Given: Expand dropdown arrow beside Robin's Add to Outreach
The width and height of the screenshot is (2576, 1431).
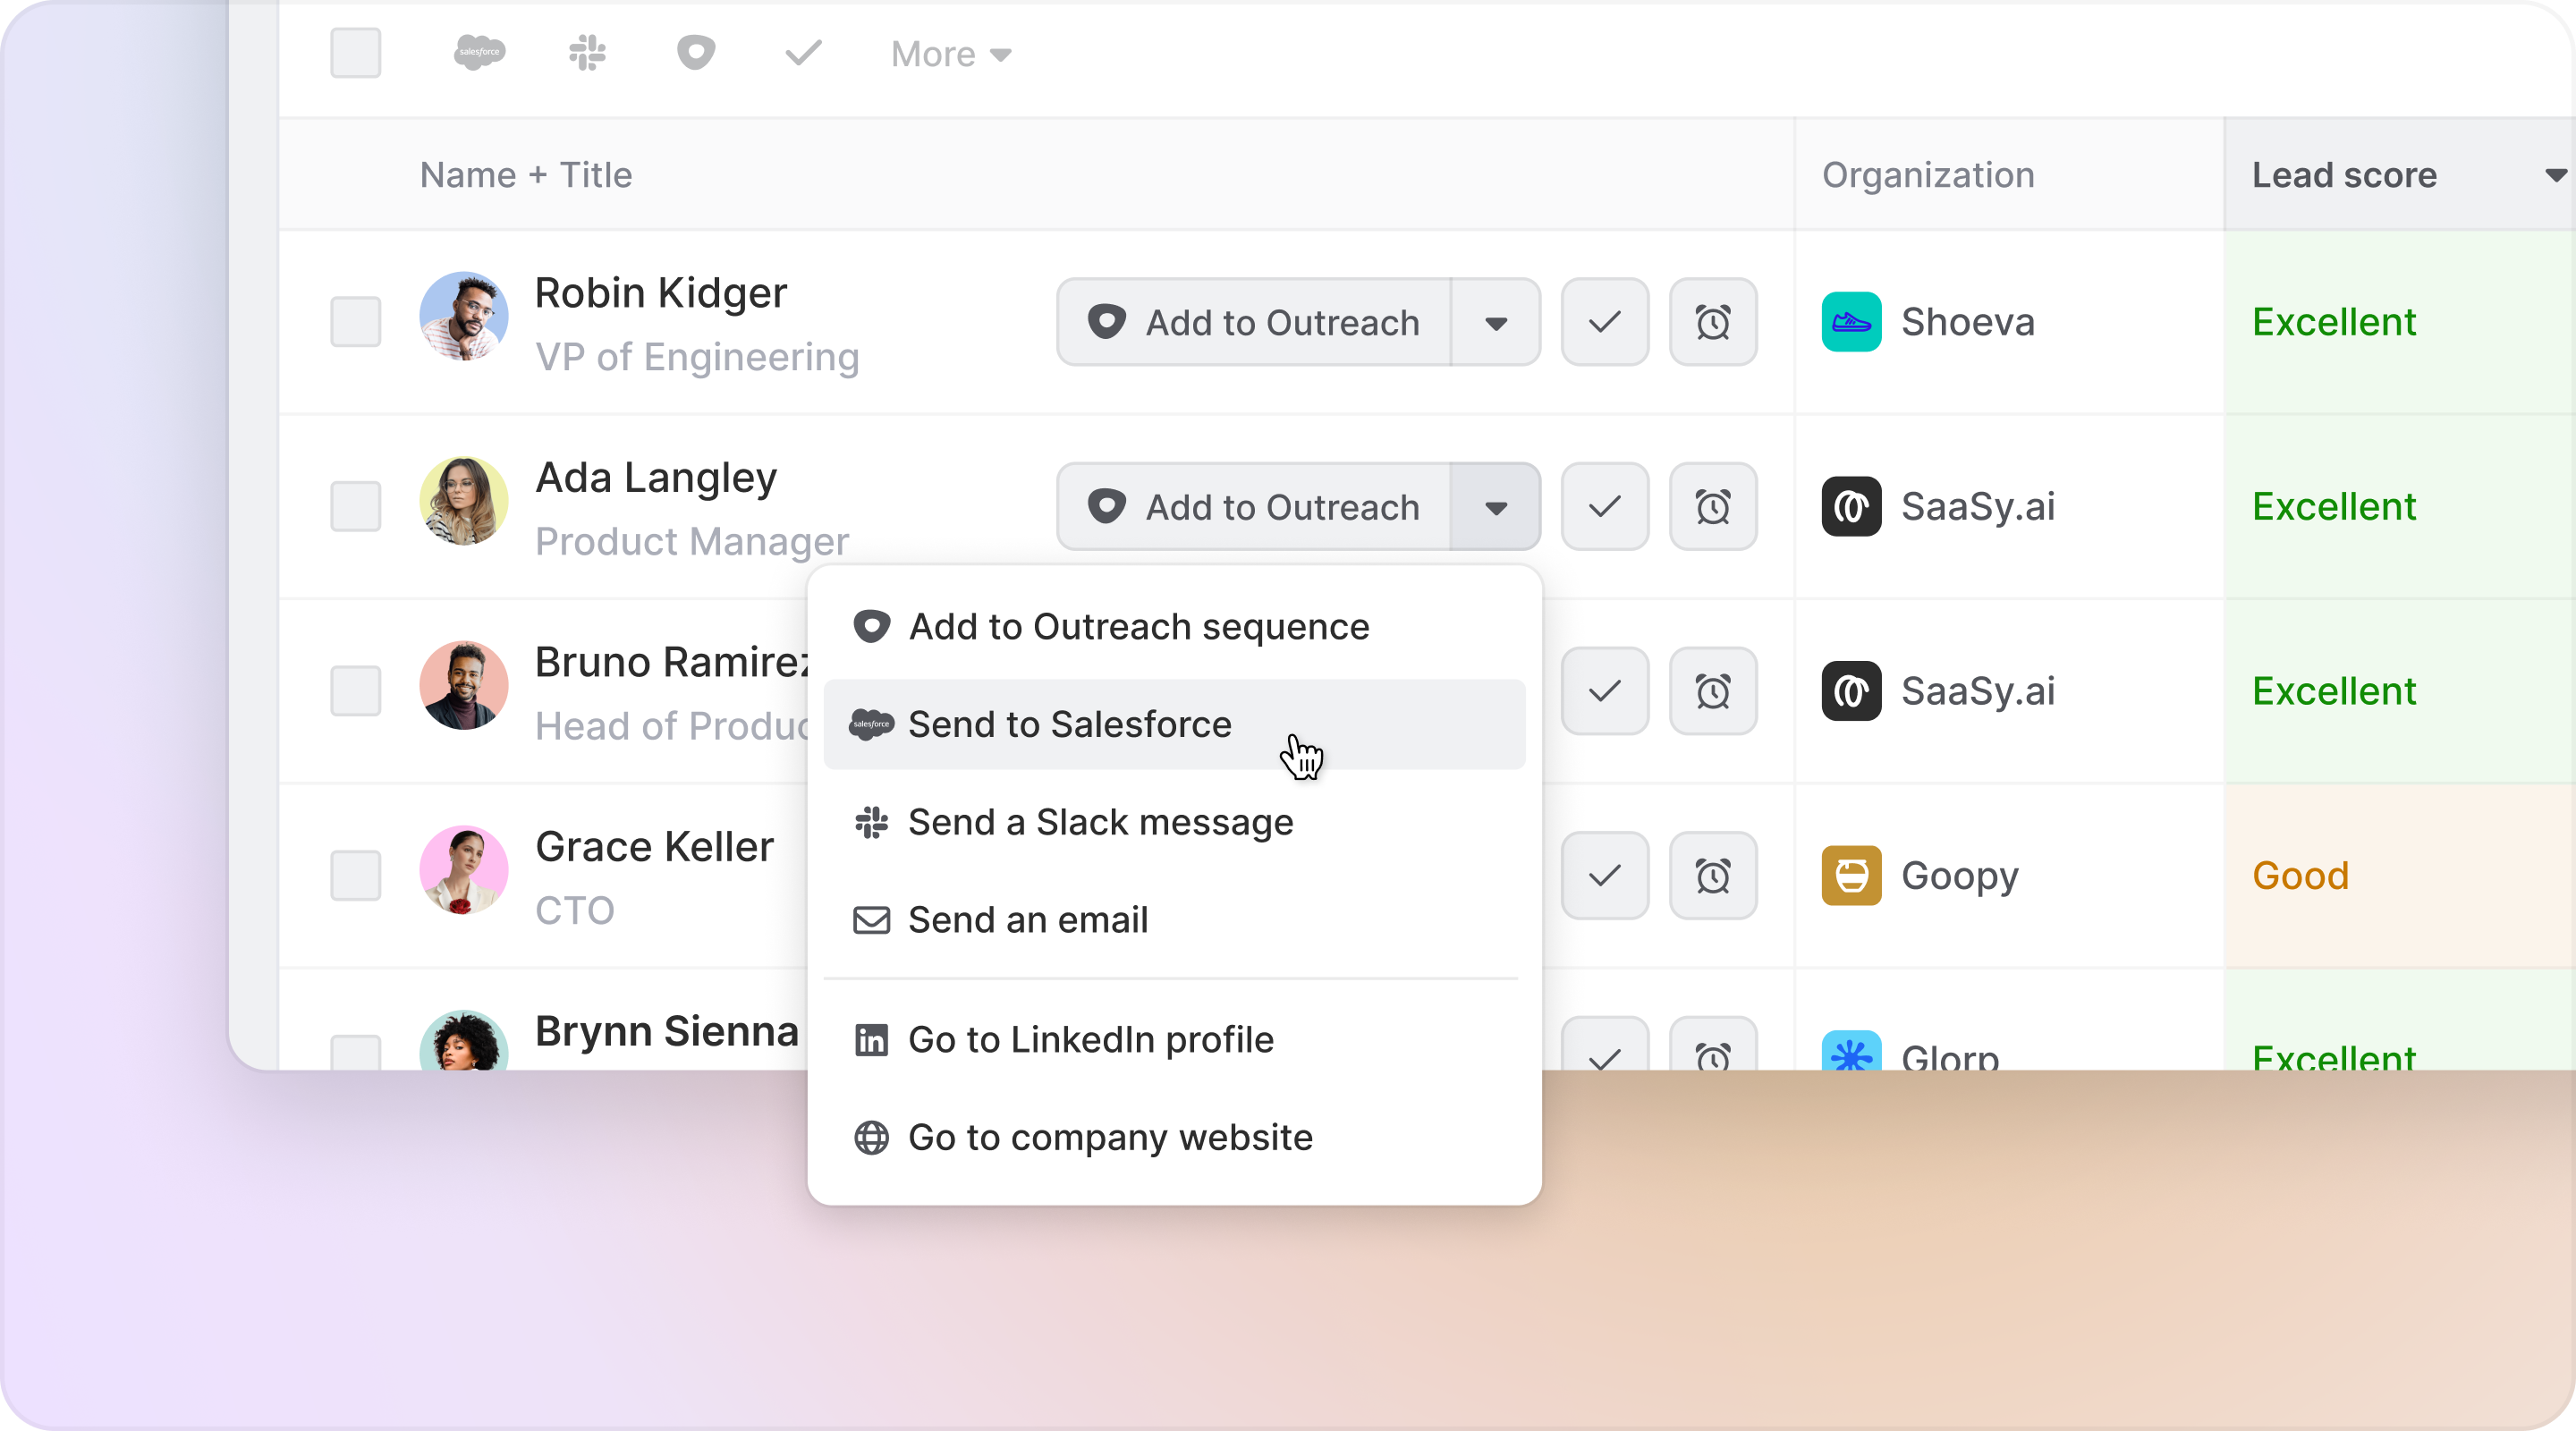Looking at the screenshot, I should point(1495,322).
